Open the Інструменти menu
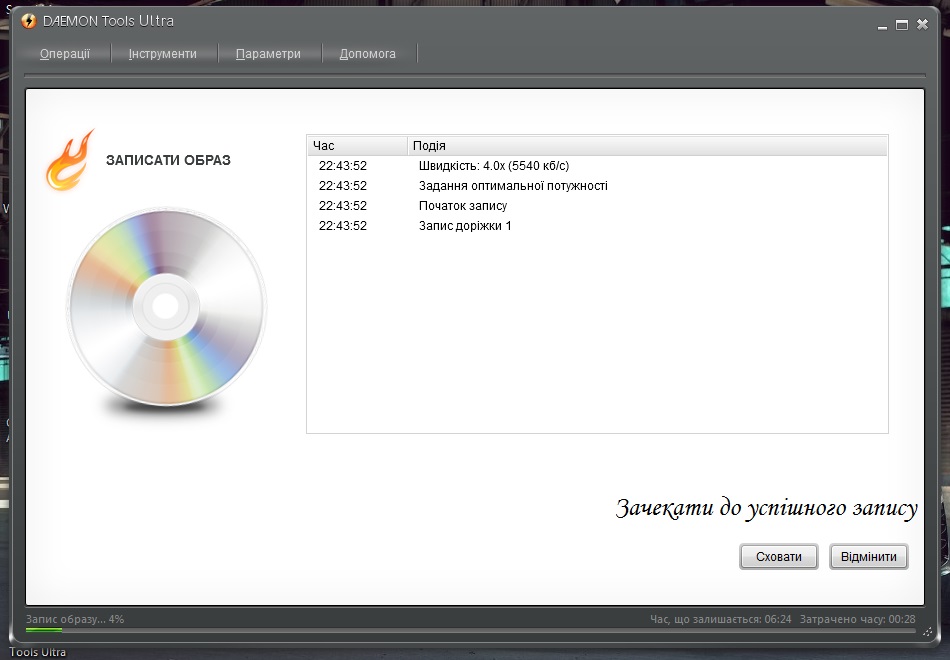 (x=162, y=54)
